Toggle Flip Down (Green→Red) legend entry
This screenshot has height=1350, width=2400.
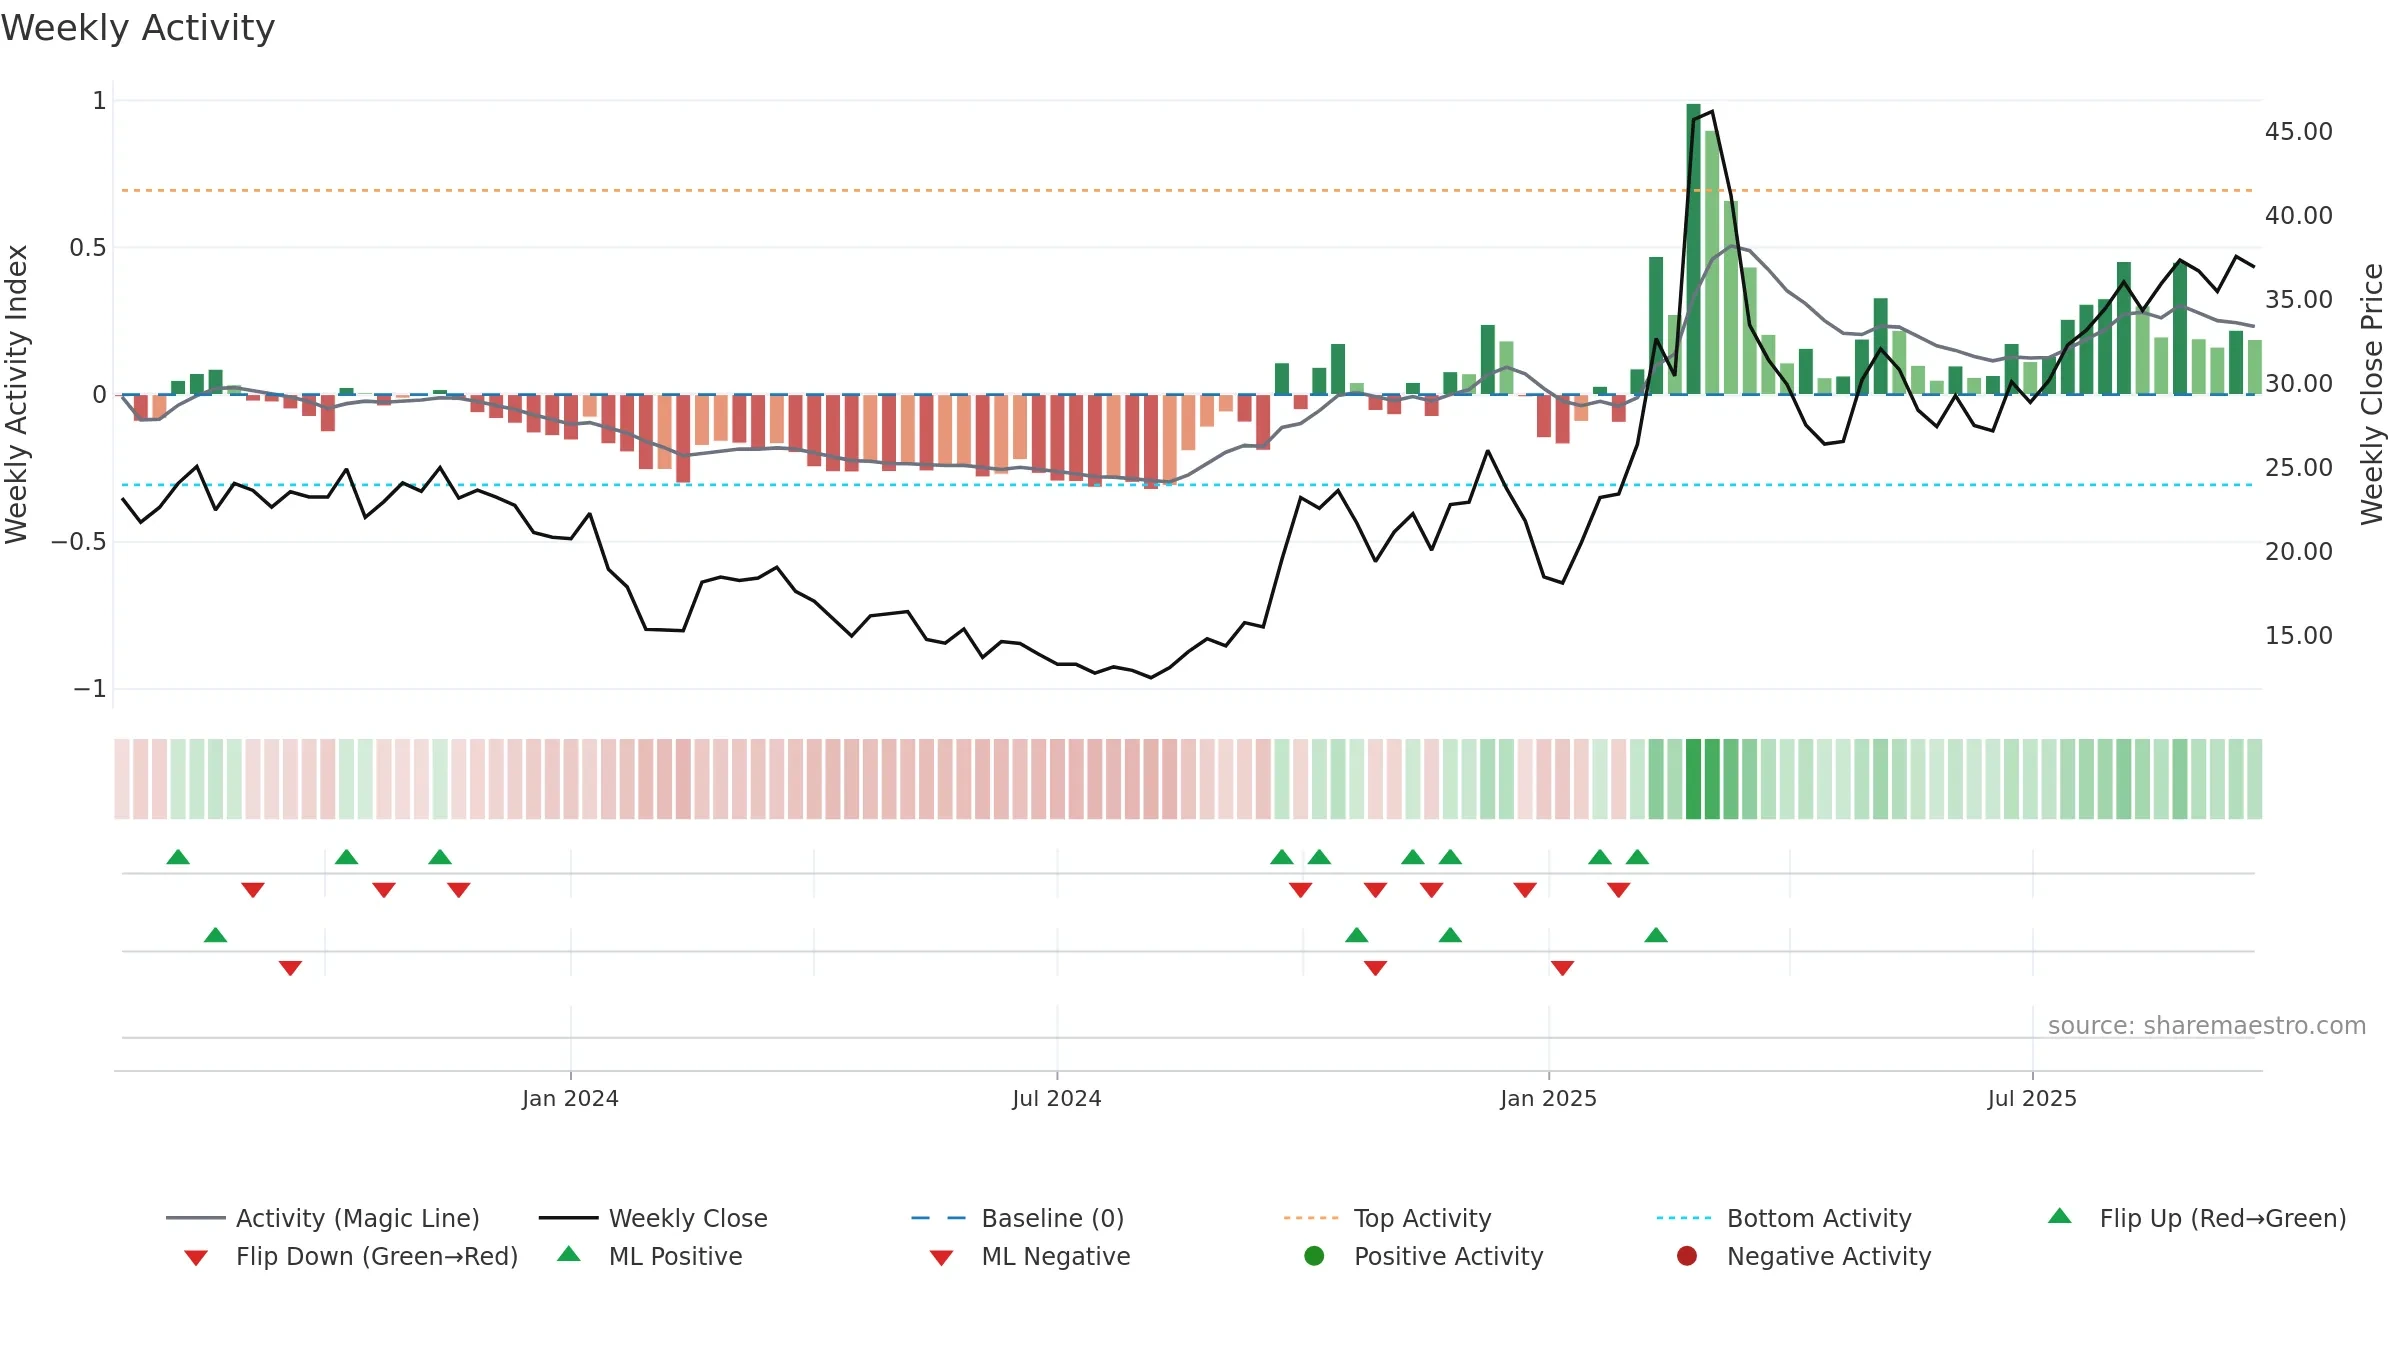350,1256
